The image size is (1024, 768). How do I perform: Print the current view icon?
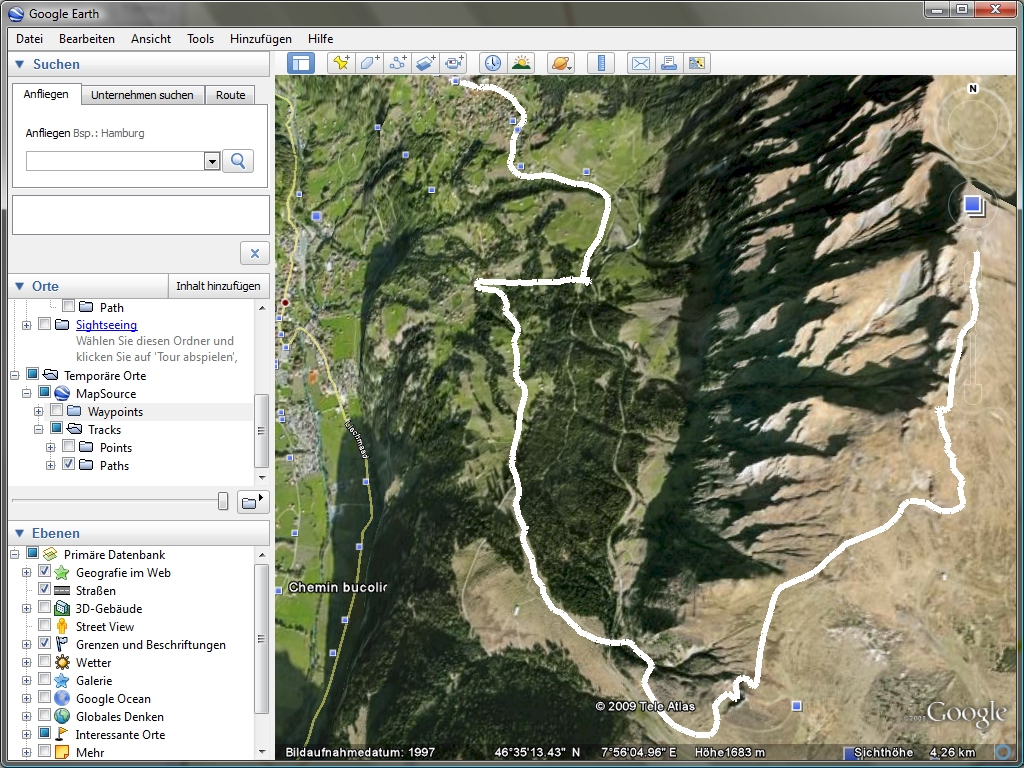(669, 63)
